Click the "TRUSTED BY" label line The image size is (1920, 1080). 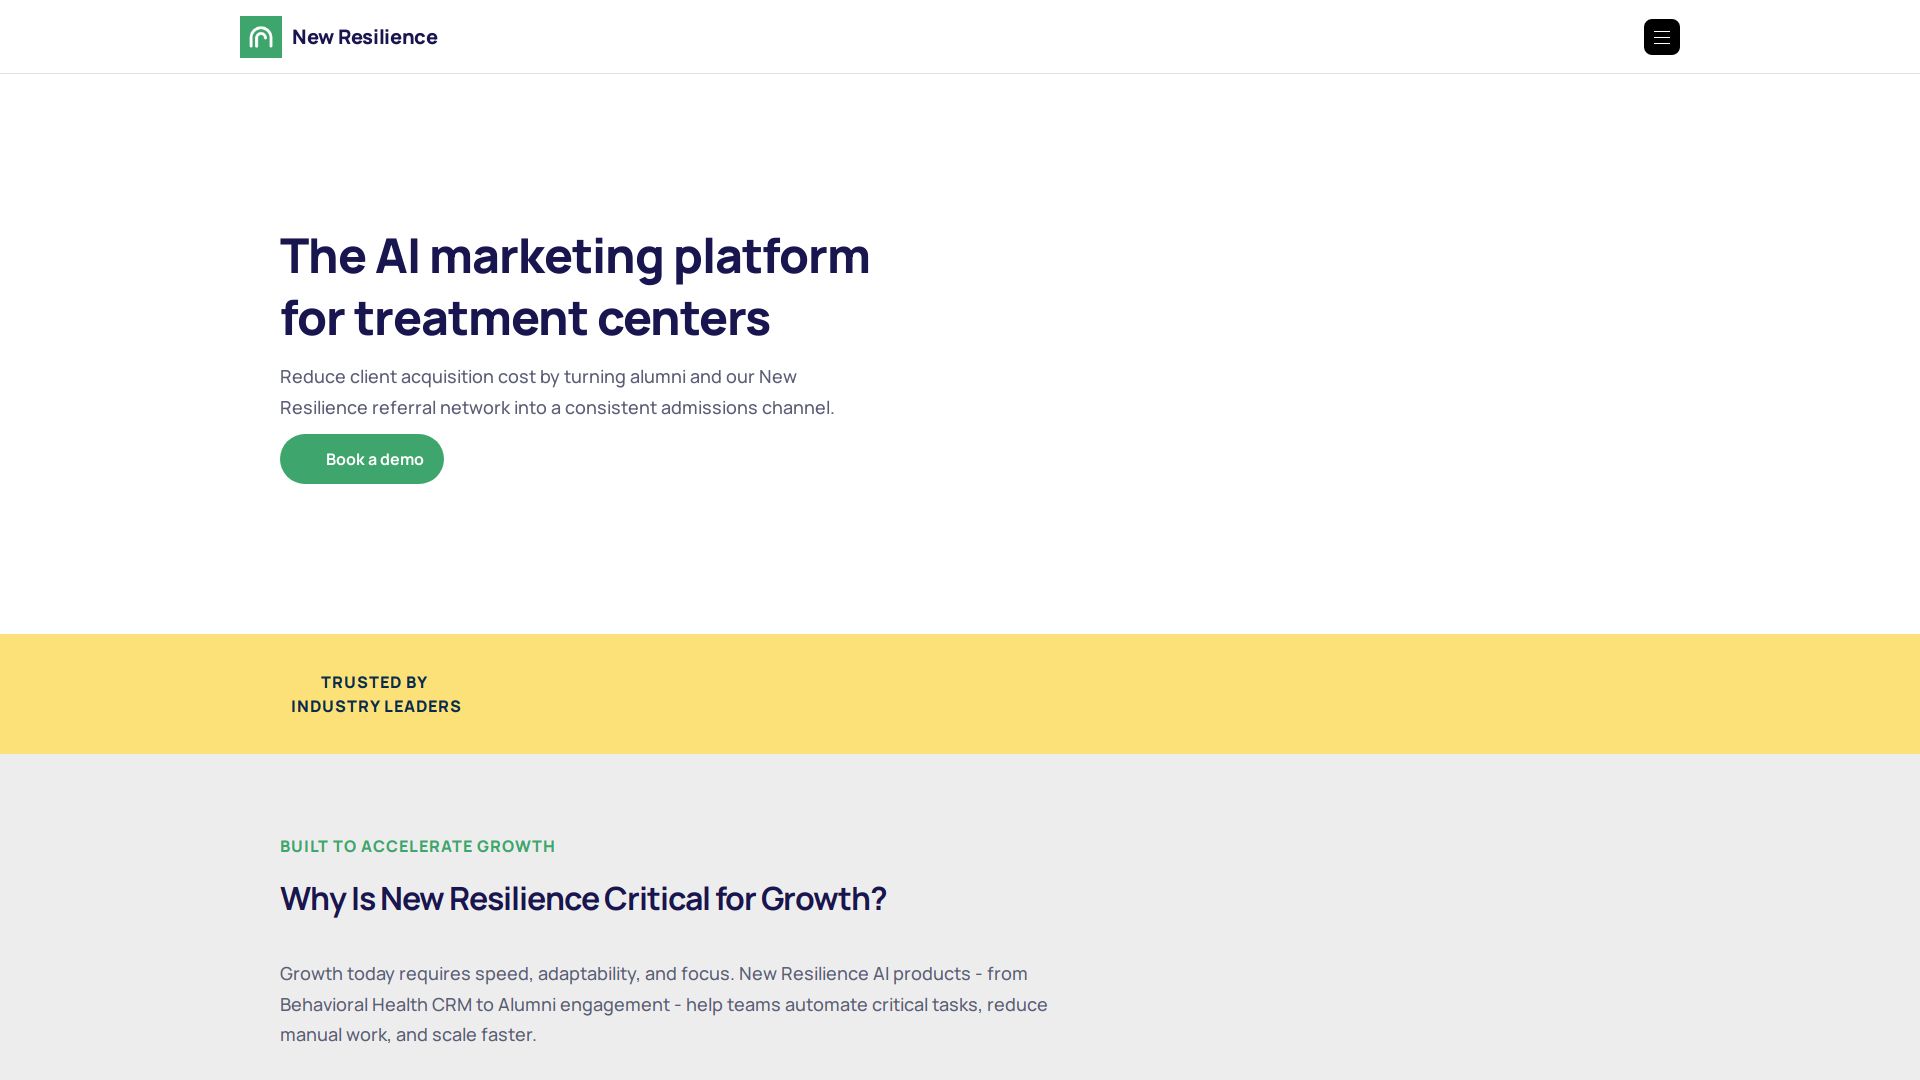click(x=374, y=682)
